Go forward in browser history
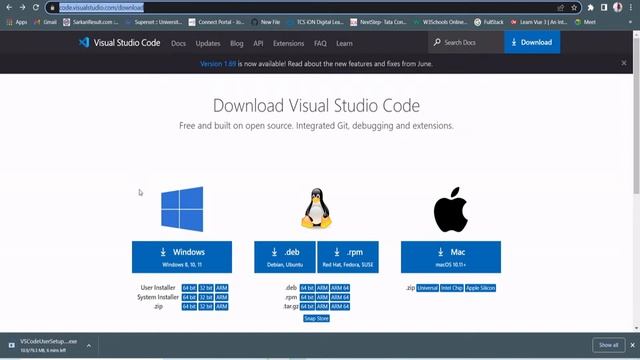Image resolution: width=640 pixels, height=360 pixels. point(22,7)
